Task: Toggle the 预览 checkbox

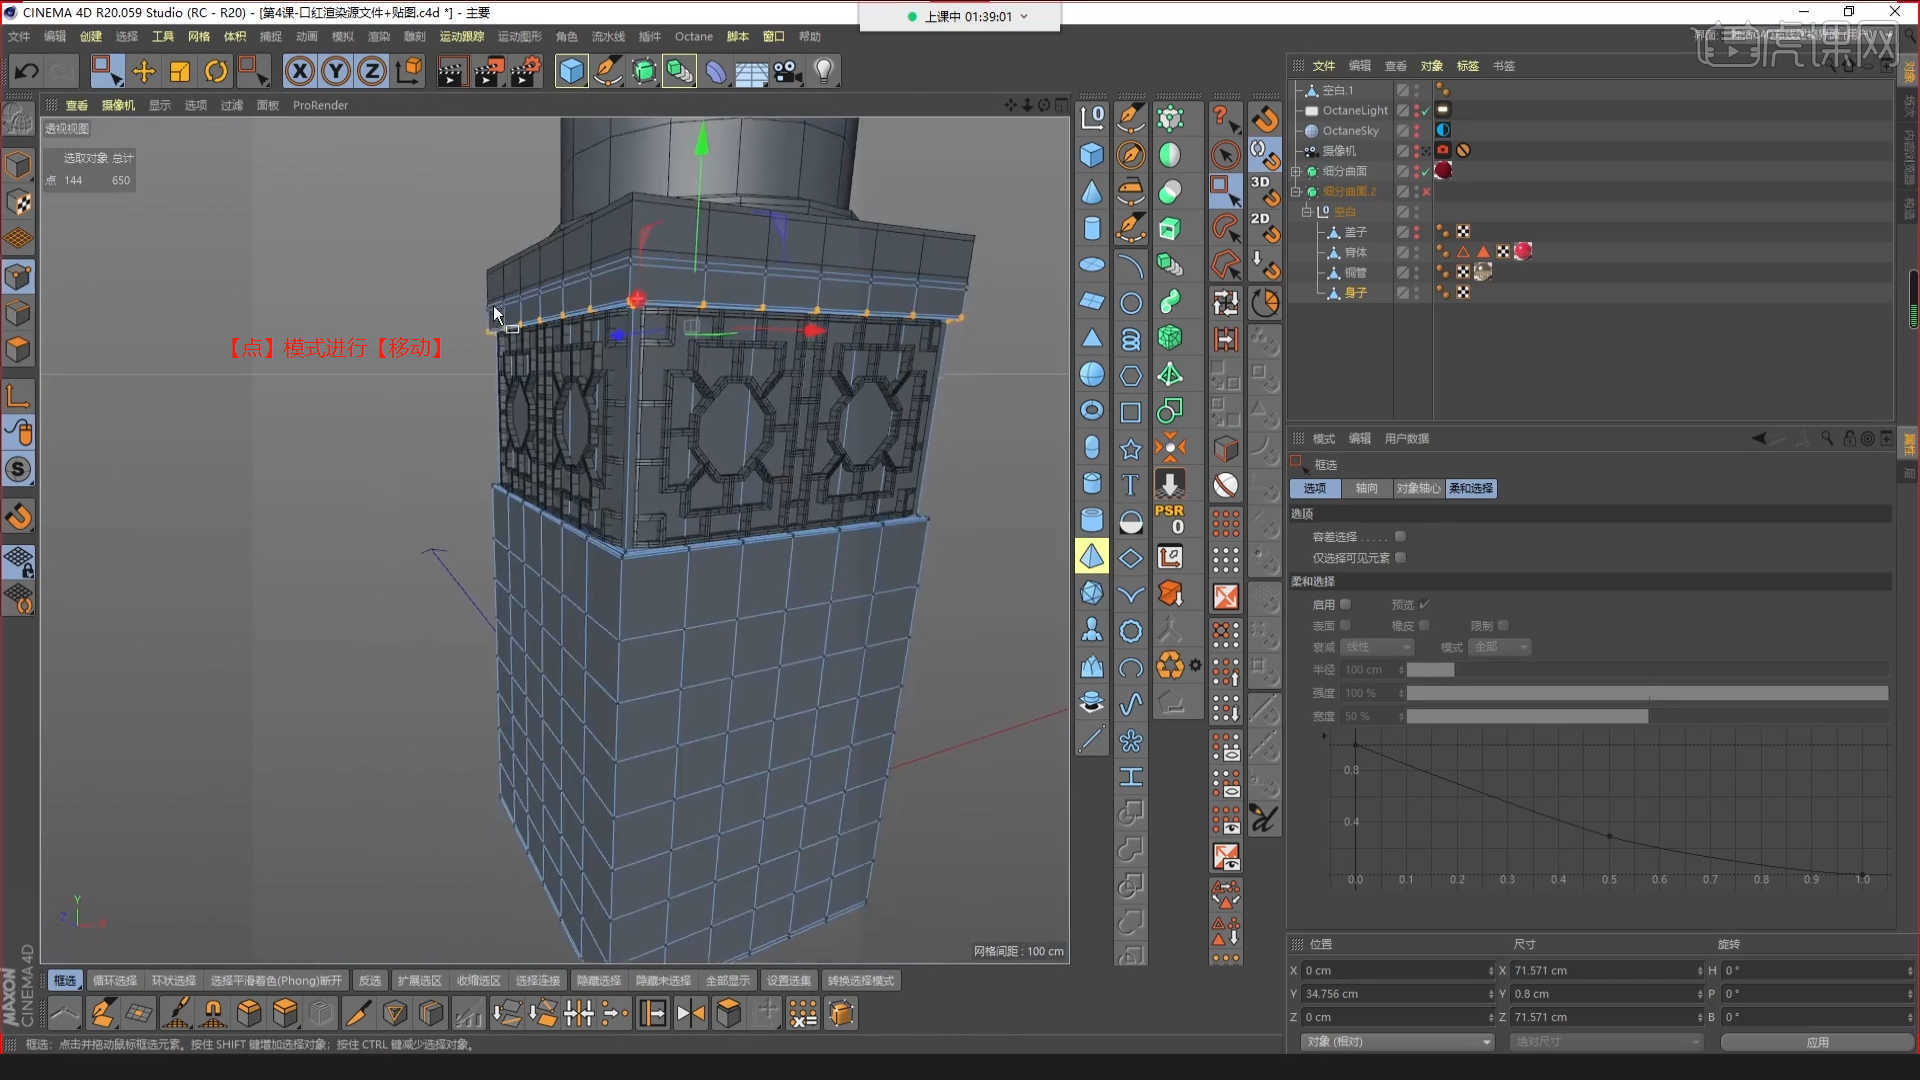Action: (x=1424, y=604)
